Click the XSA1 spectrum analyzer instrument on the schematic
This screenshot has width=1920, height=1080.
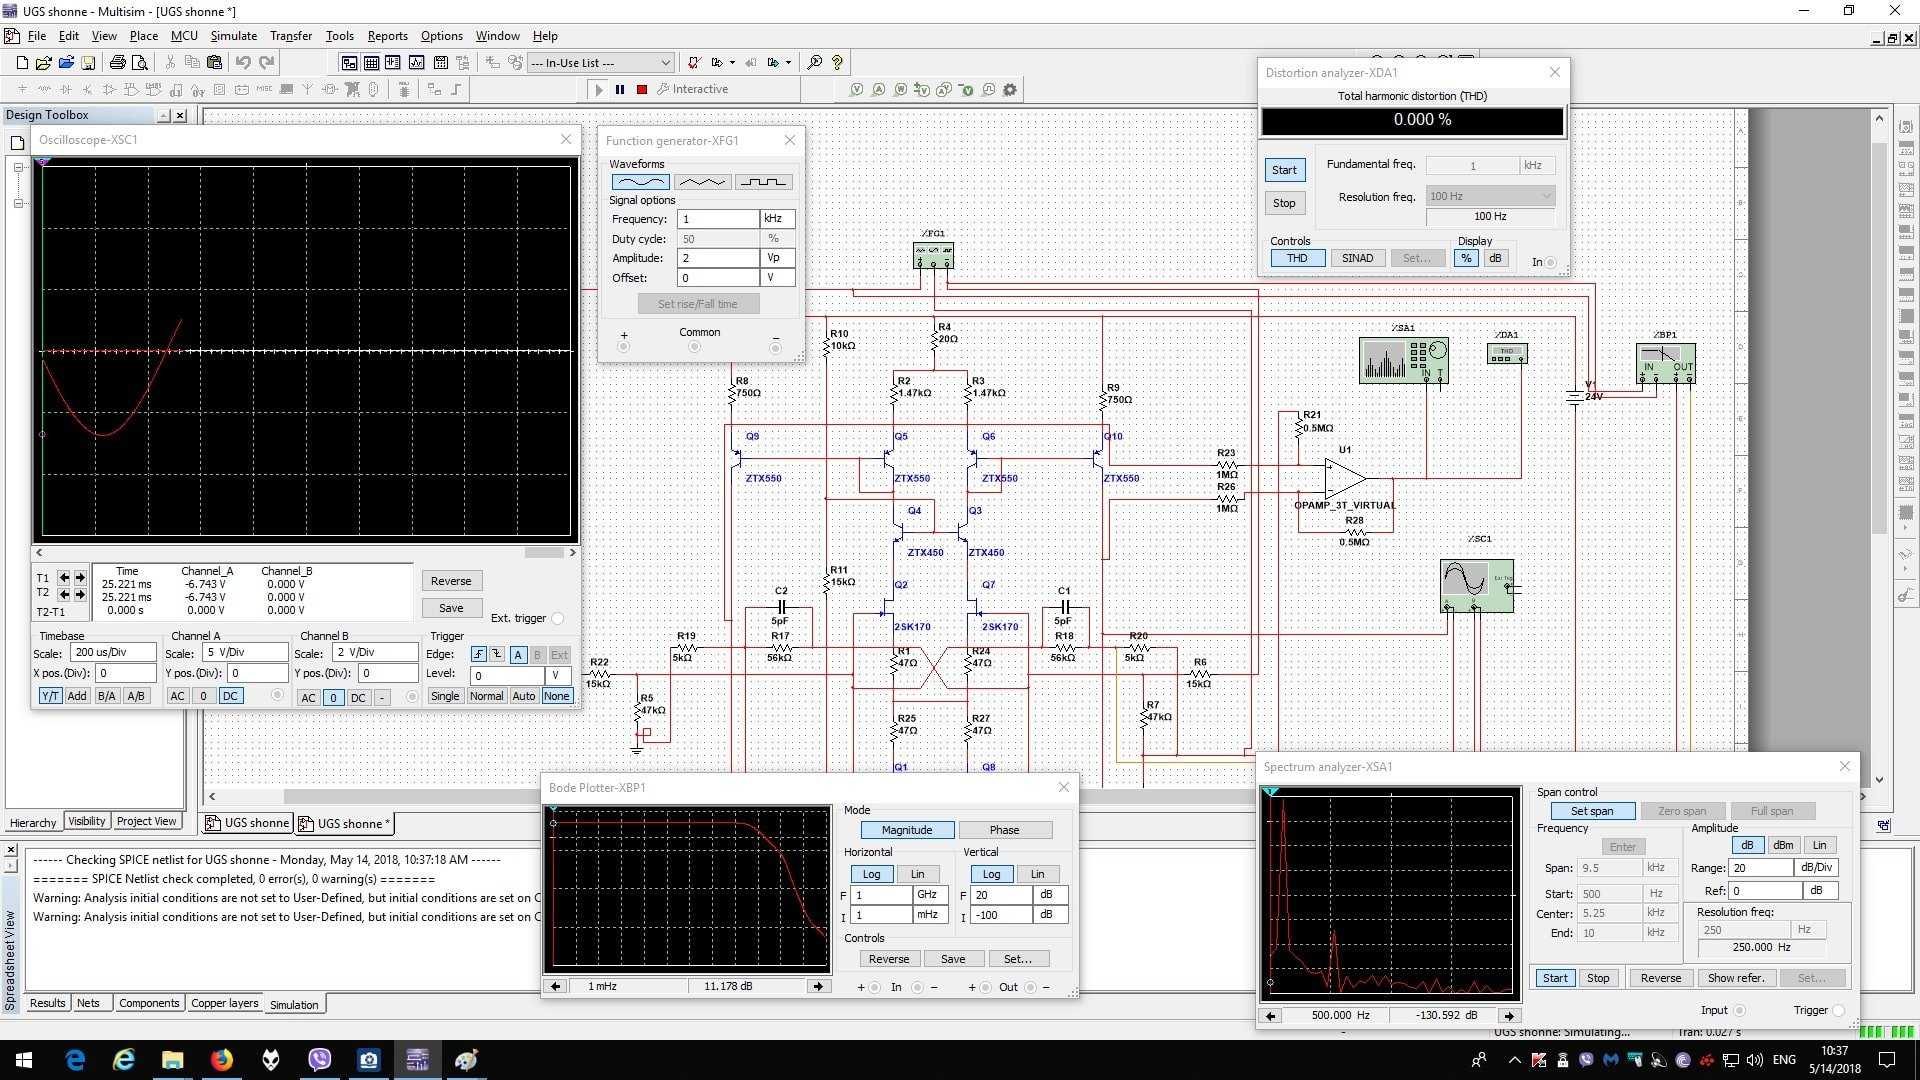pos(1403,360)
